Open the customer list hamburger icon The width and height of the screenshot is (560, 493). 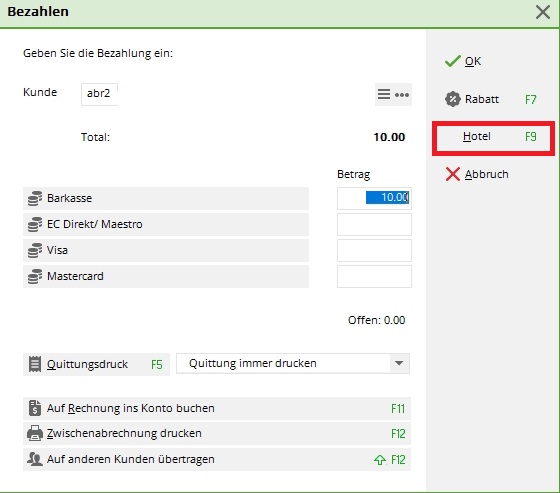[x=384, y=94]
